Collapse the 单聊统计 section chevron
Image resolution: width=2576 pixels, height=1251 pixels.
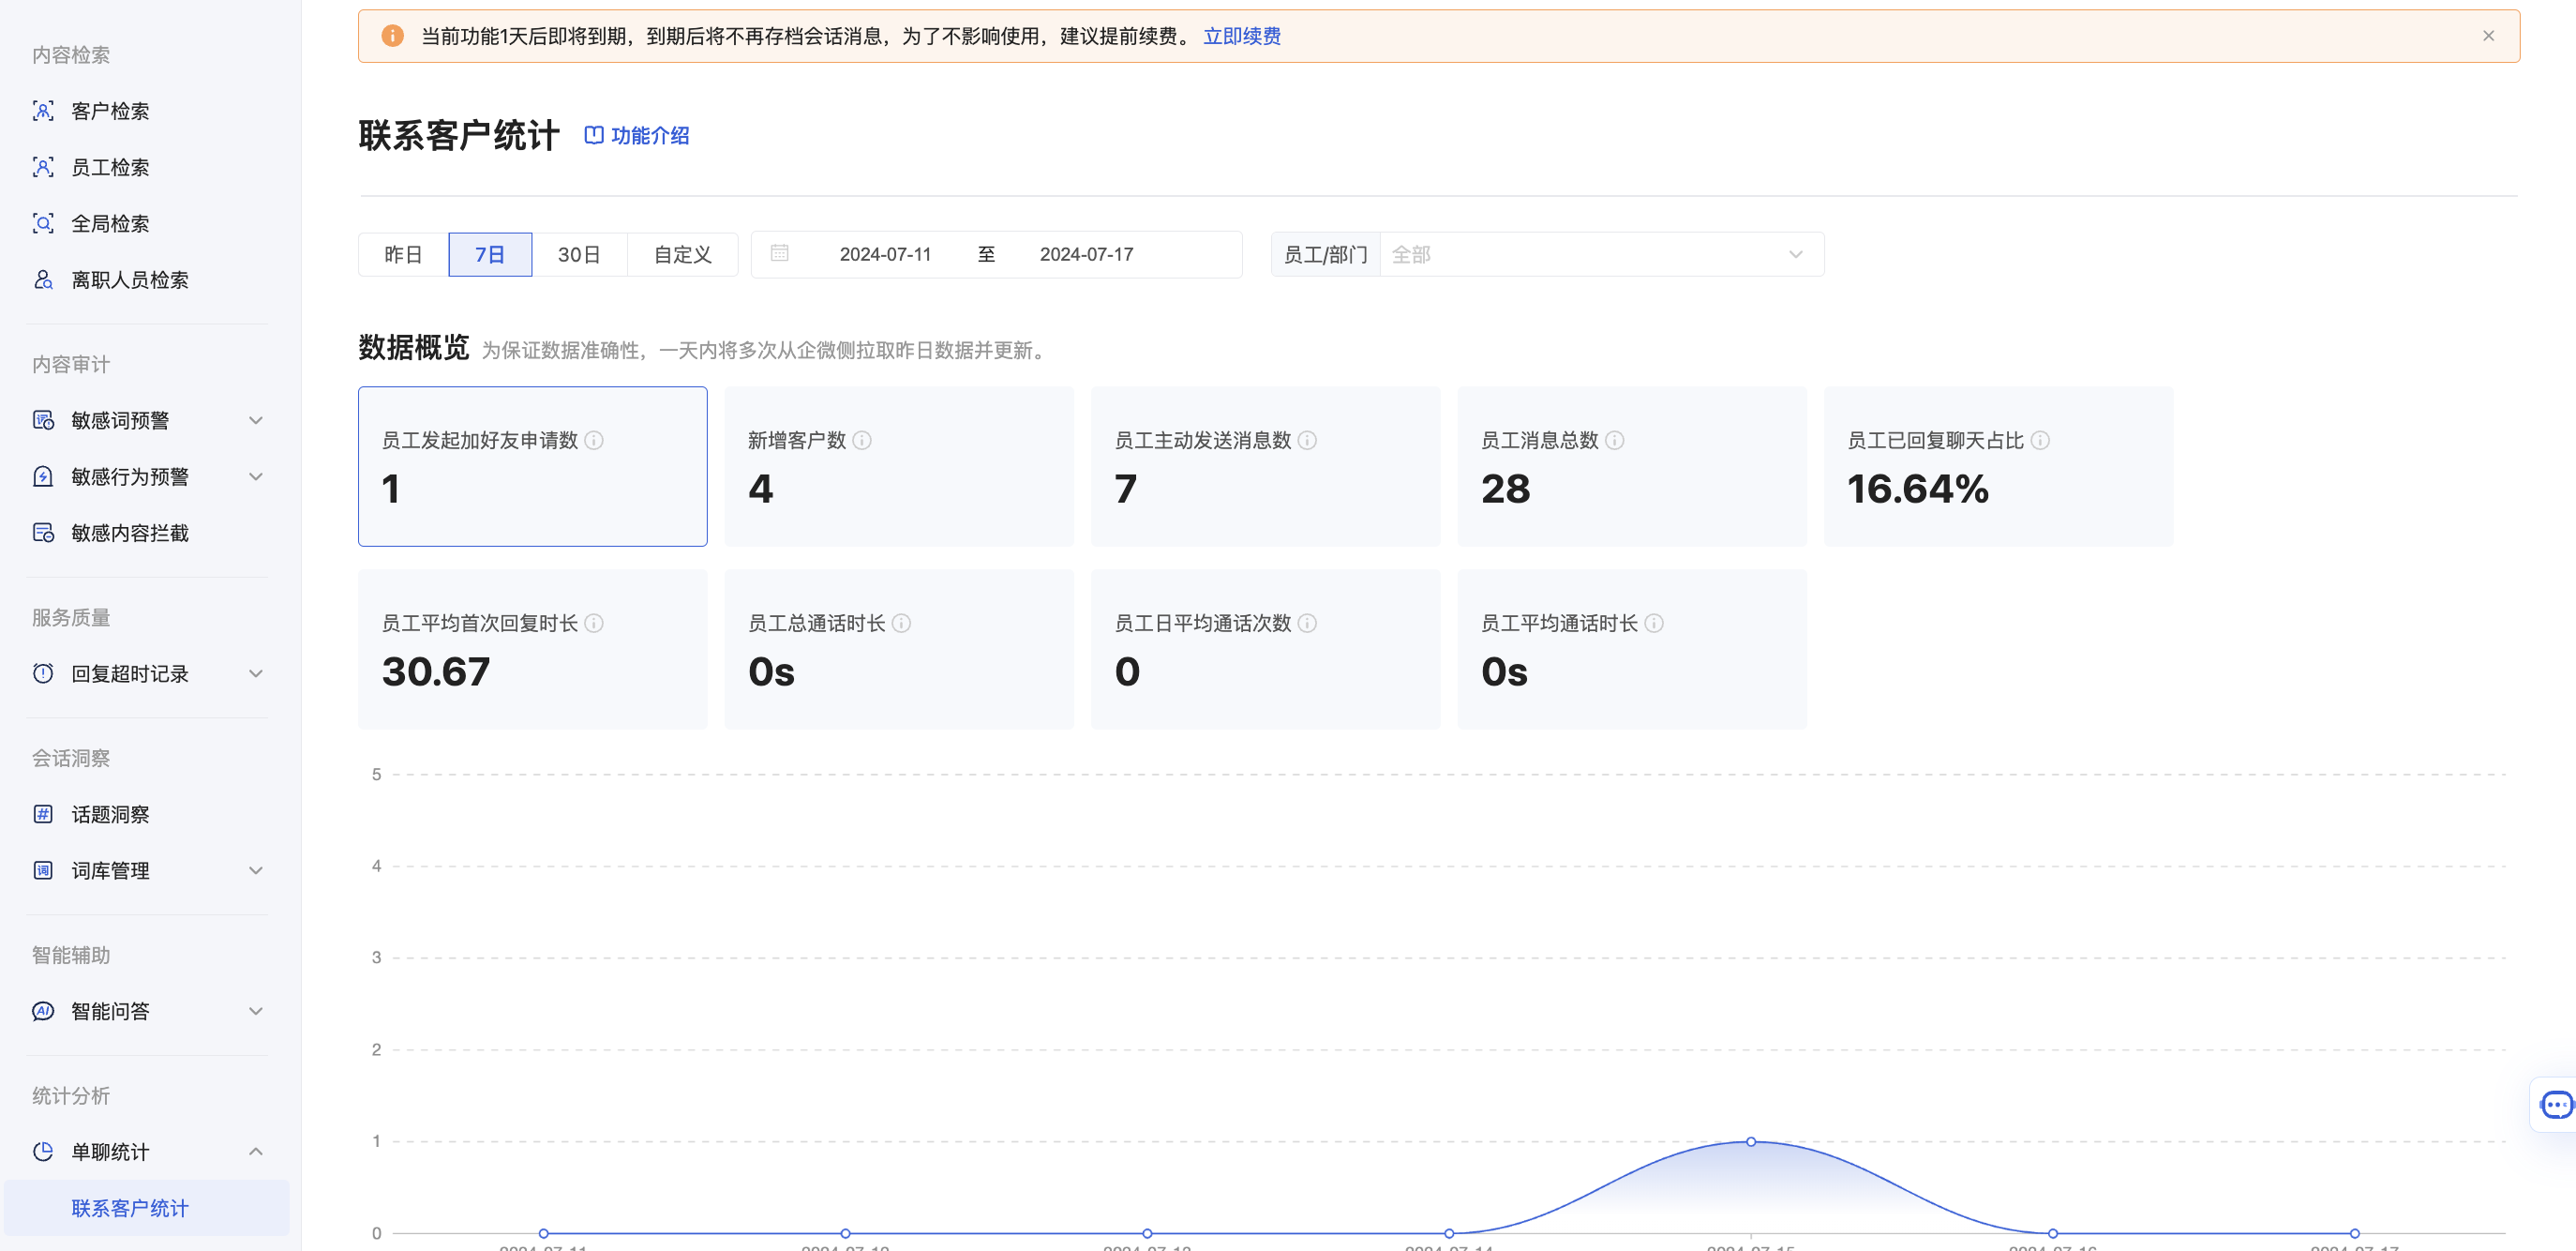click(x=256, y=1151)
